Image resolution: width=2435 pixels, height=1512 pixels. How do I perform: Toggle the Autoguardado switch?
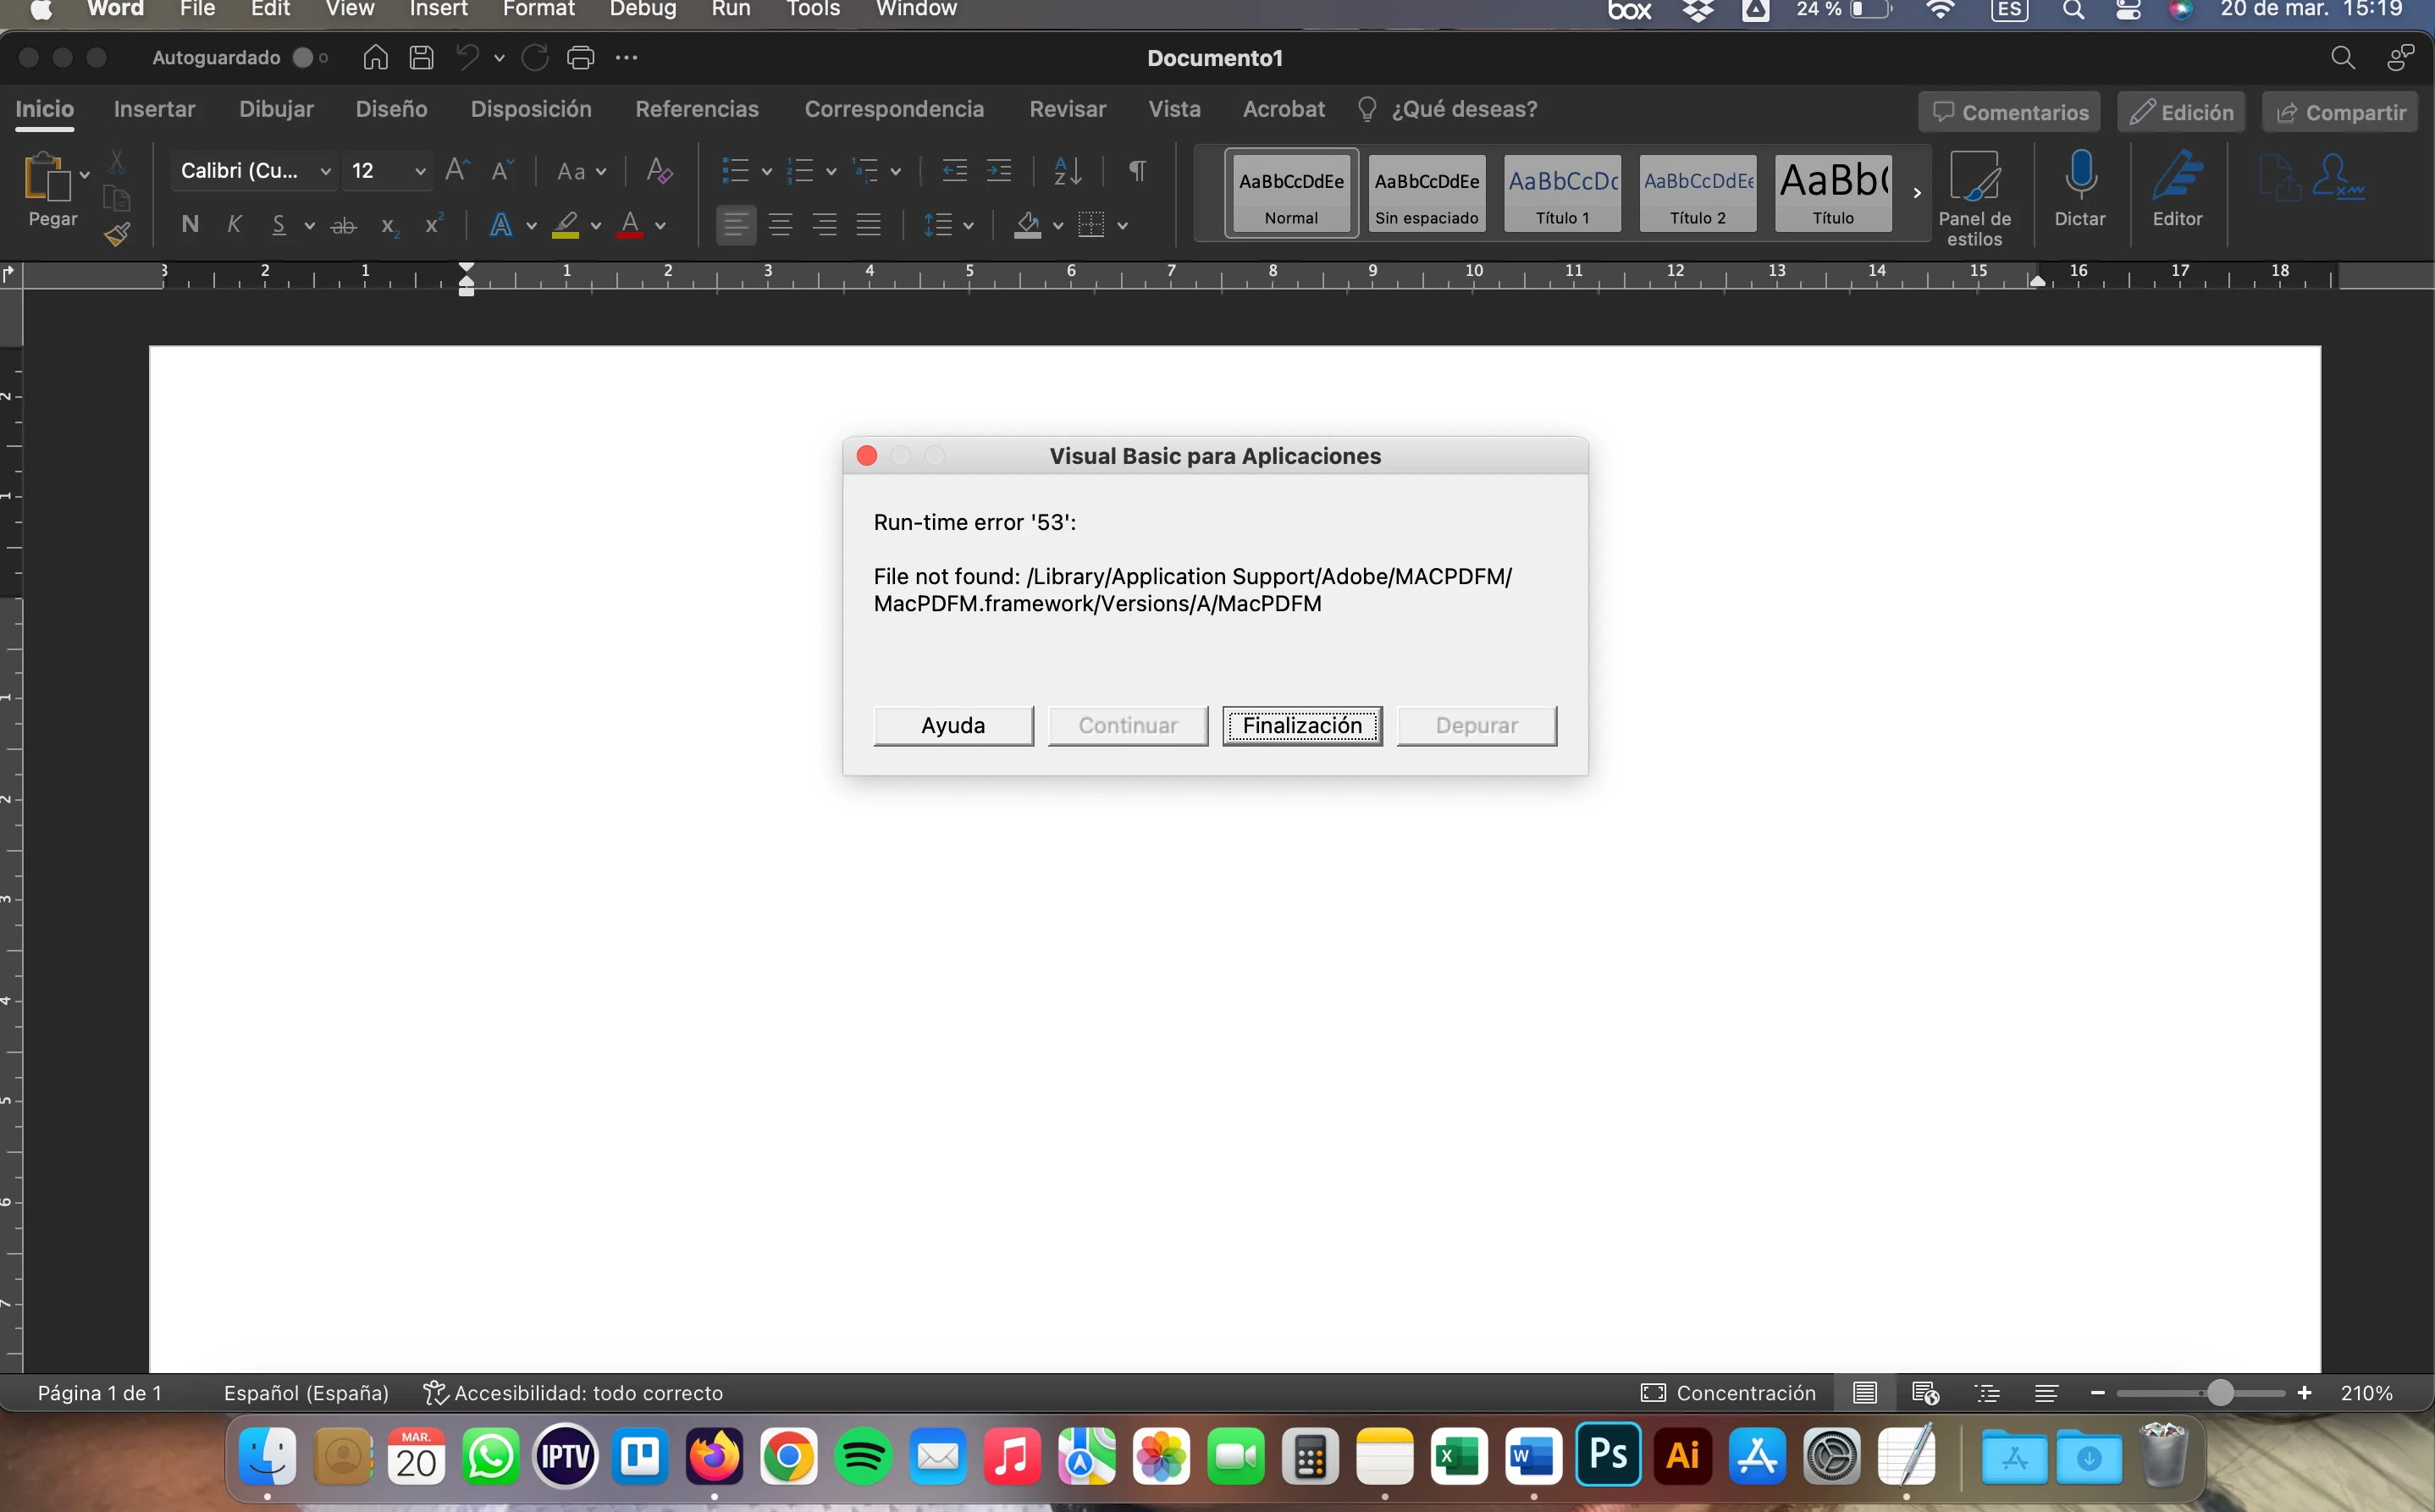coord(308,58)
